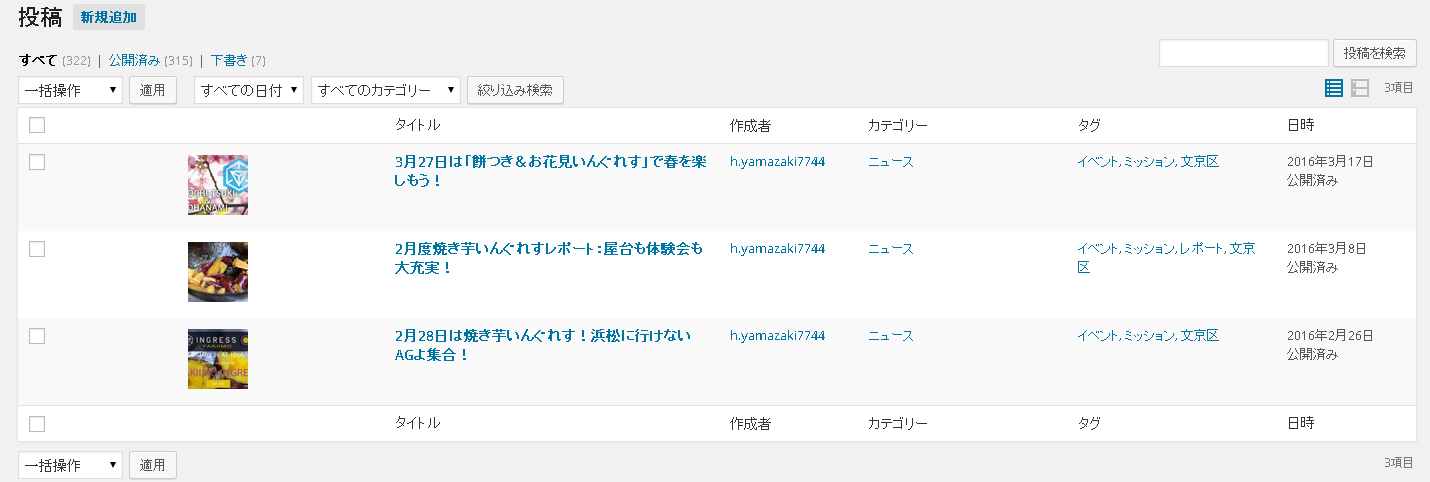Switch to excerpt view icon
This screenshot has width=1430, height=482.
click(x=1359, y=88)
